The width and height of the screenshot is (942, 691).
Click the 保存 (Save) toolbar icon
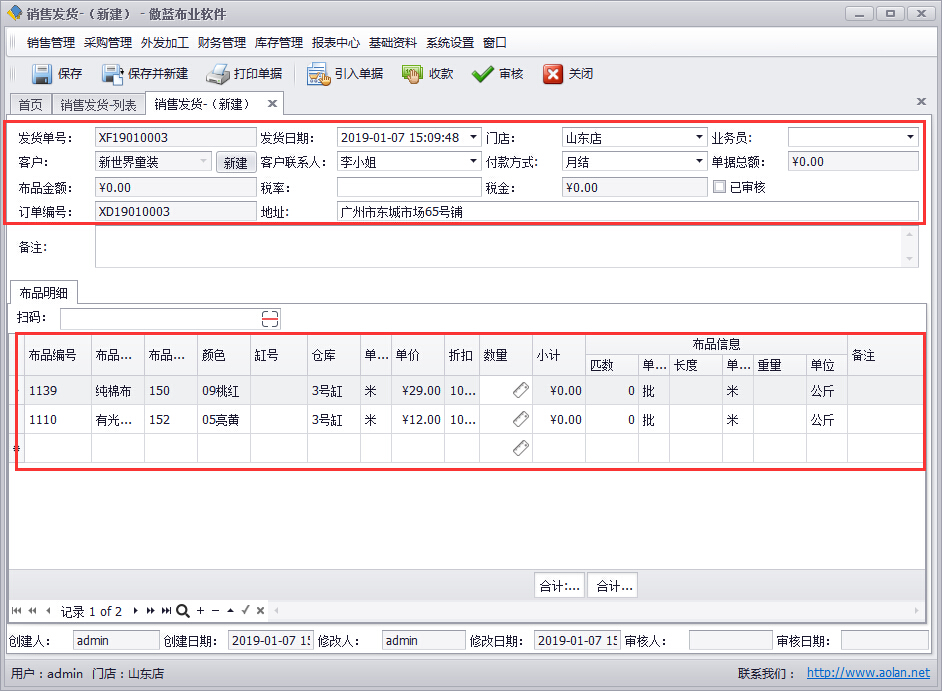coord(43,73)
